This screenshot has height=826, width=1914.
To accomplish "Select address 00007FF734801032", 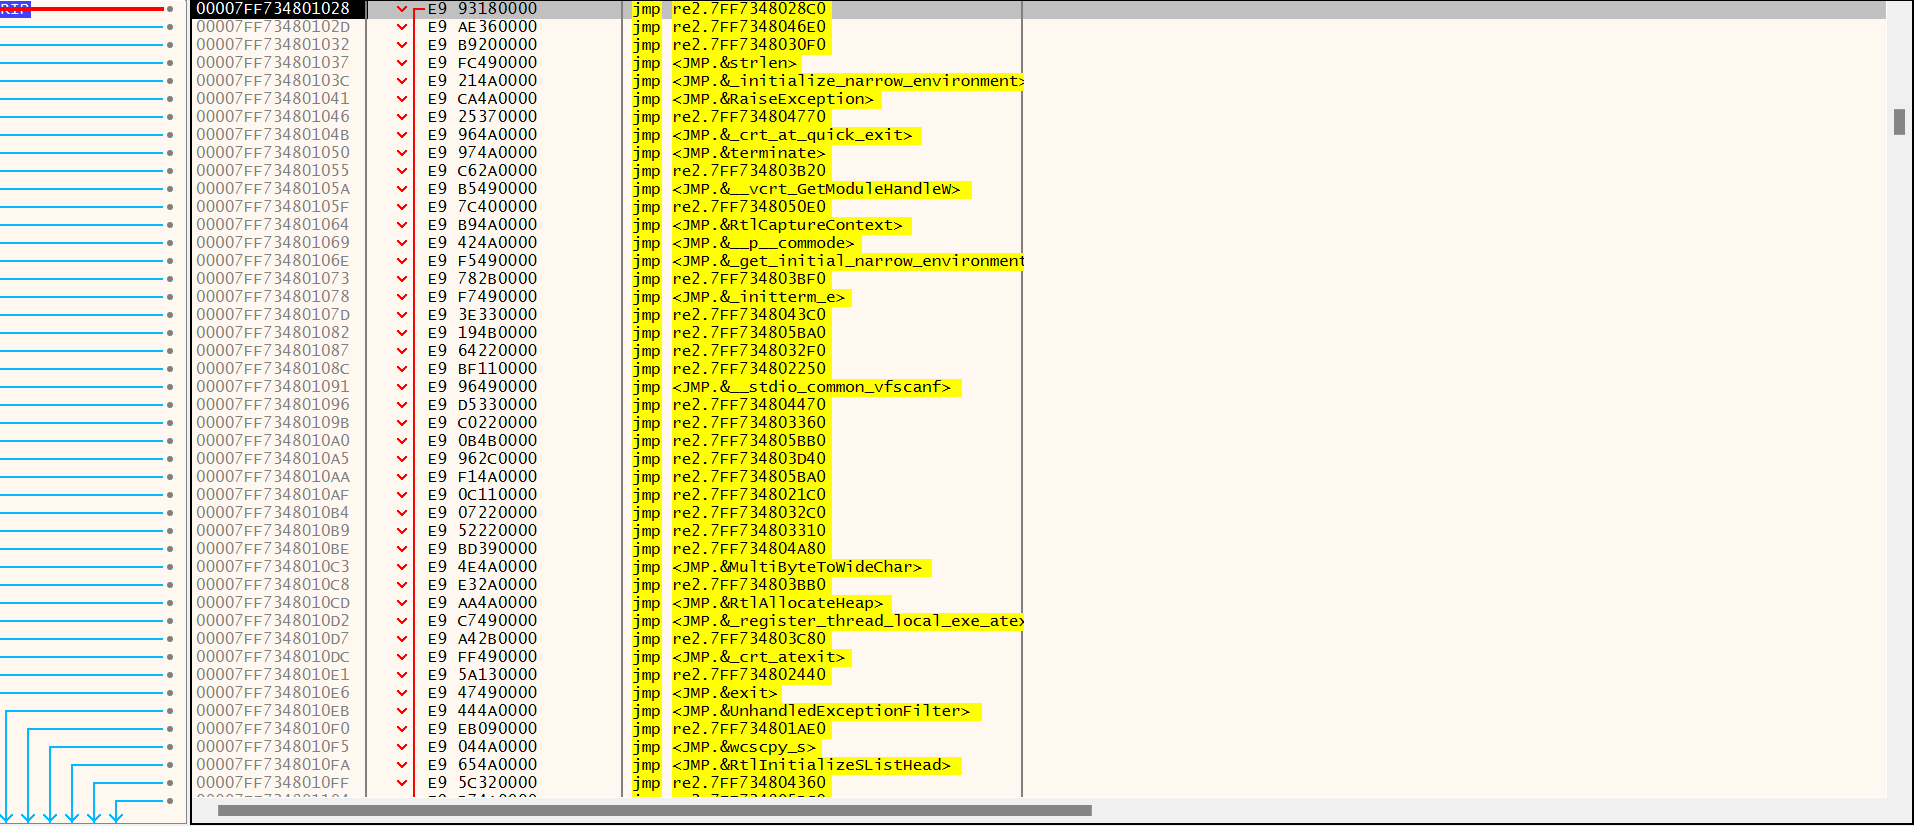I will (x=273, y=45).
